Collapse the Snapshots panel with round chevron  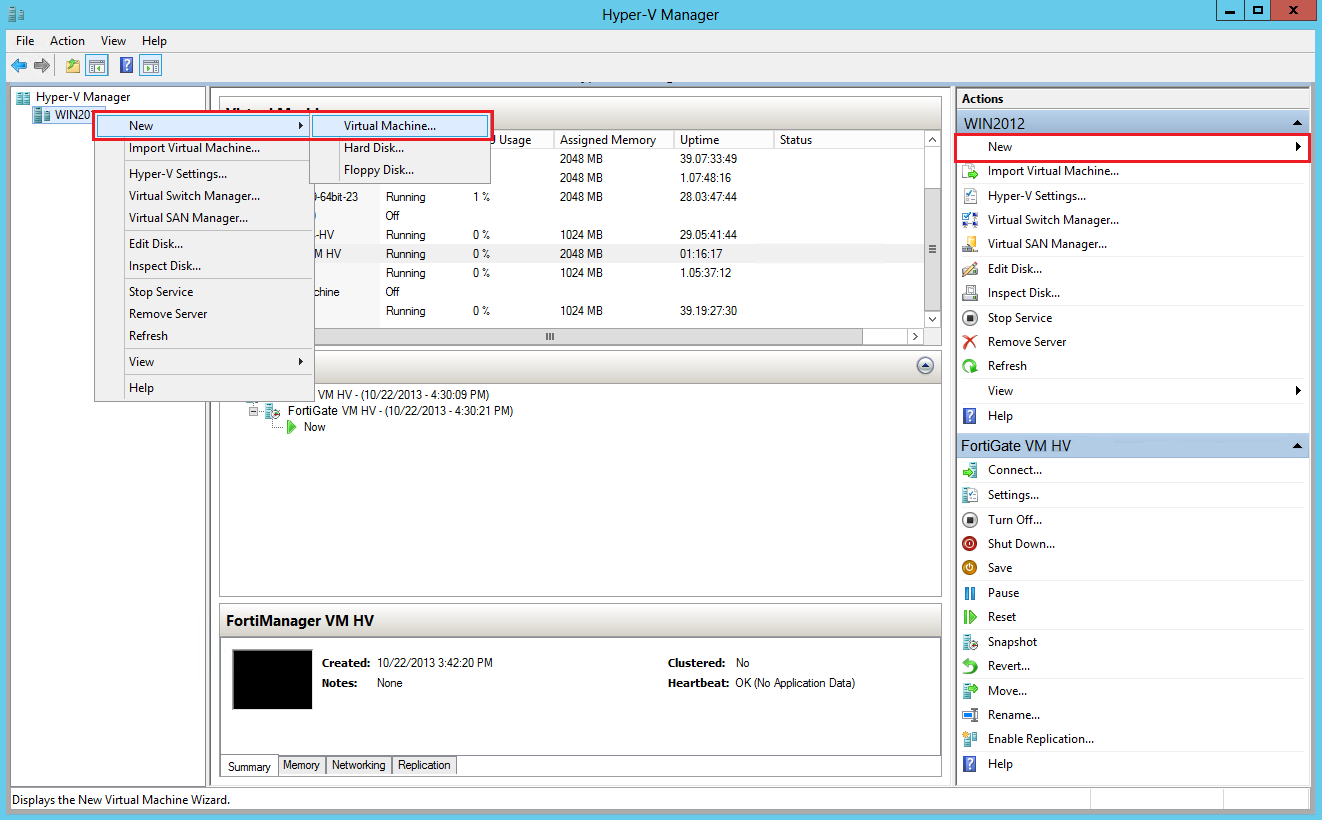point(925,366)
